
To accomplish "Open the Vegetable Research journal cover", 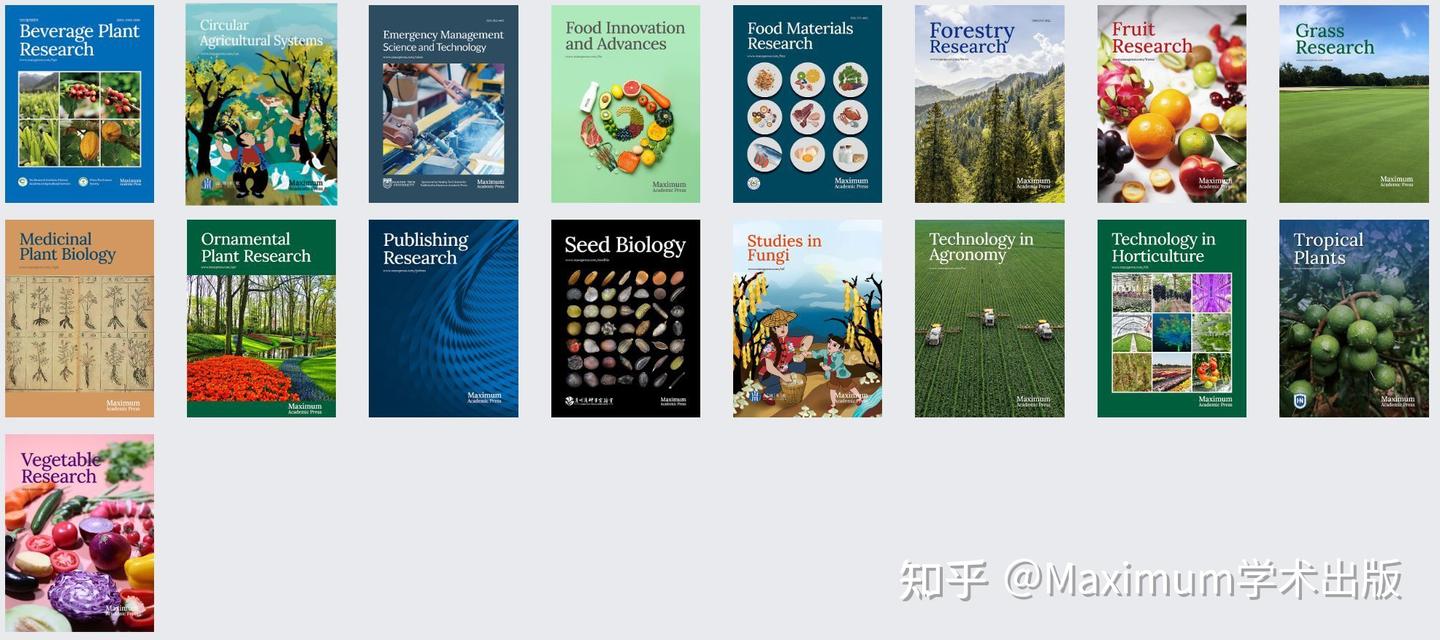I will pyautogui.click(x=80, y=533).
